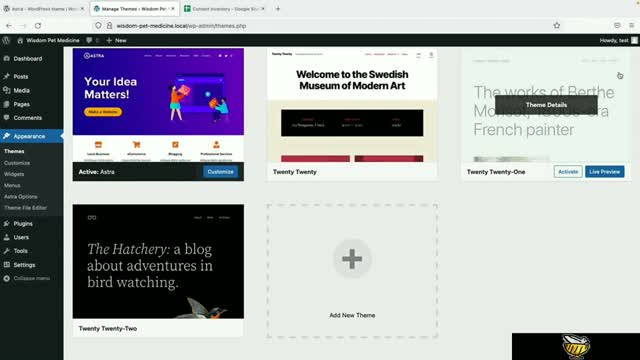Click the Twenty Twenty theme name

(x=295, y=172)
